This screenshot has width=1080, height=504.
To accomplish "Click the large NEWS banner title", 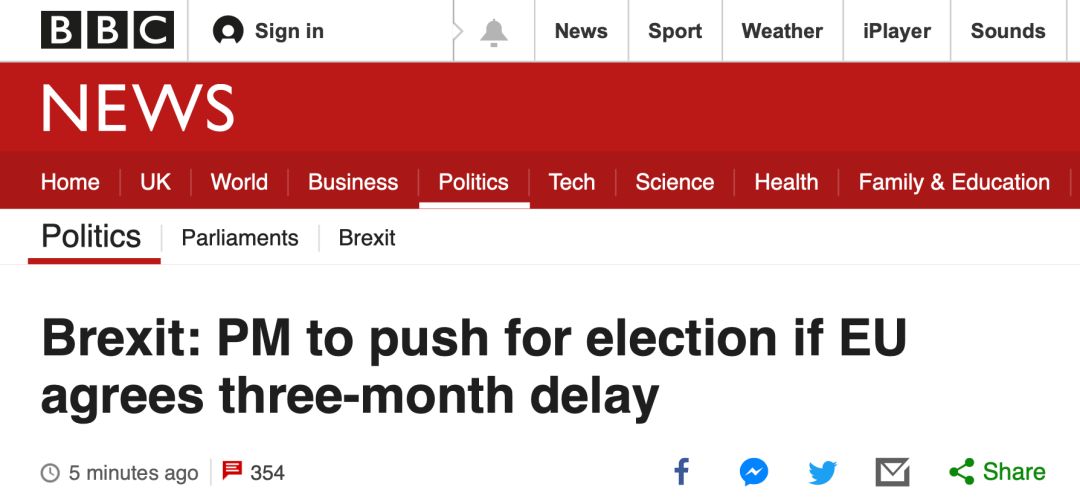I will 138,107.
